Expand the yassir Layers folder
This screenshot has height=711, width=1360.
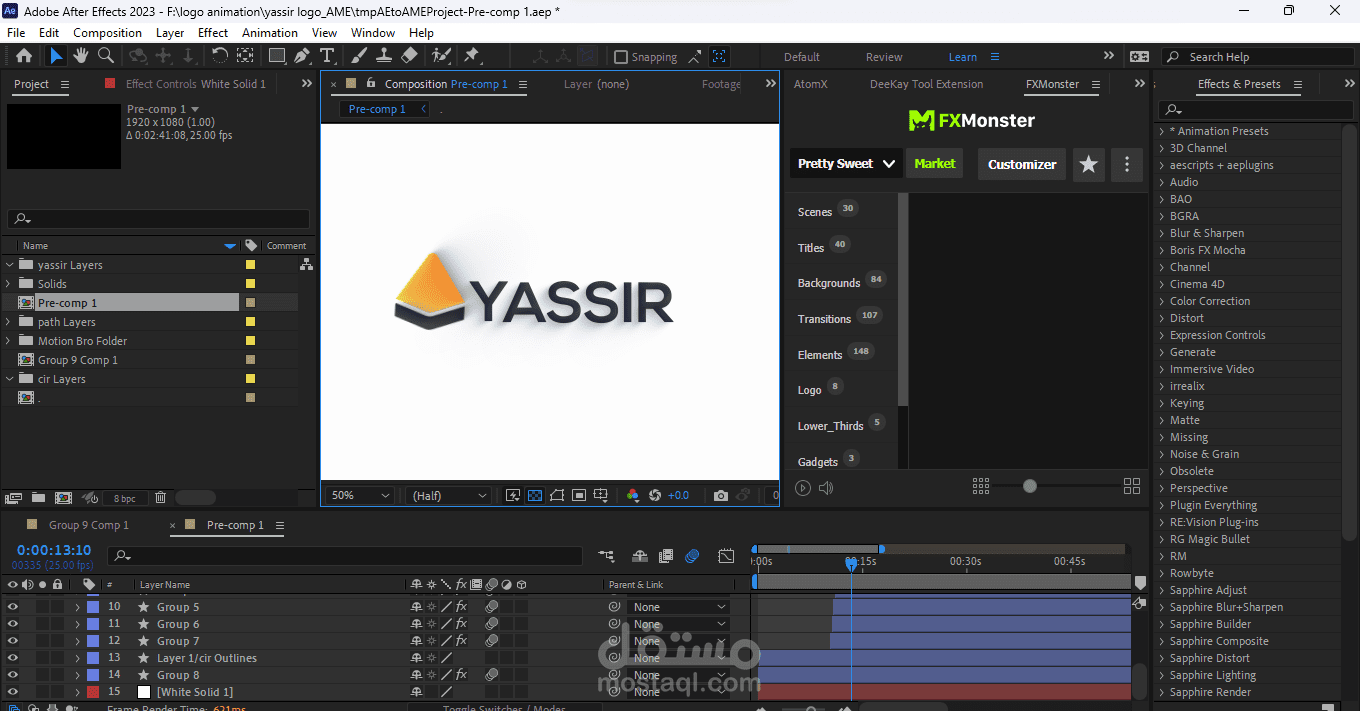(x=10, y=265)
